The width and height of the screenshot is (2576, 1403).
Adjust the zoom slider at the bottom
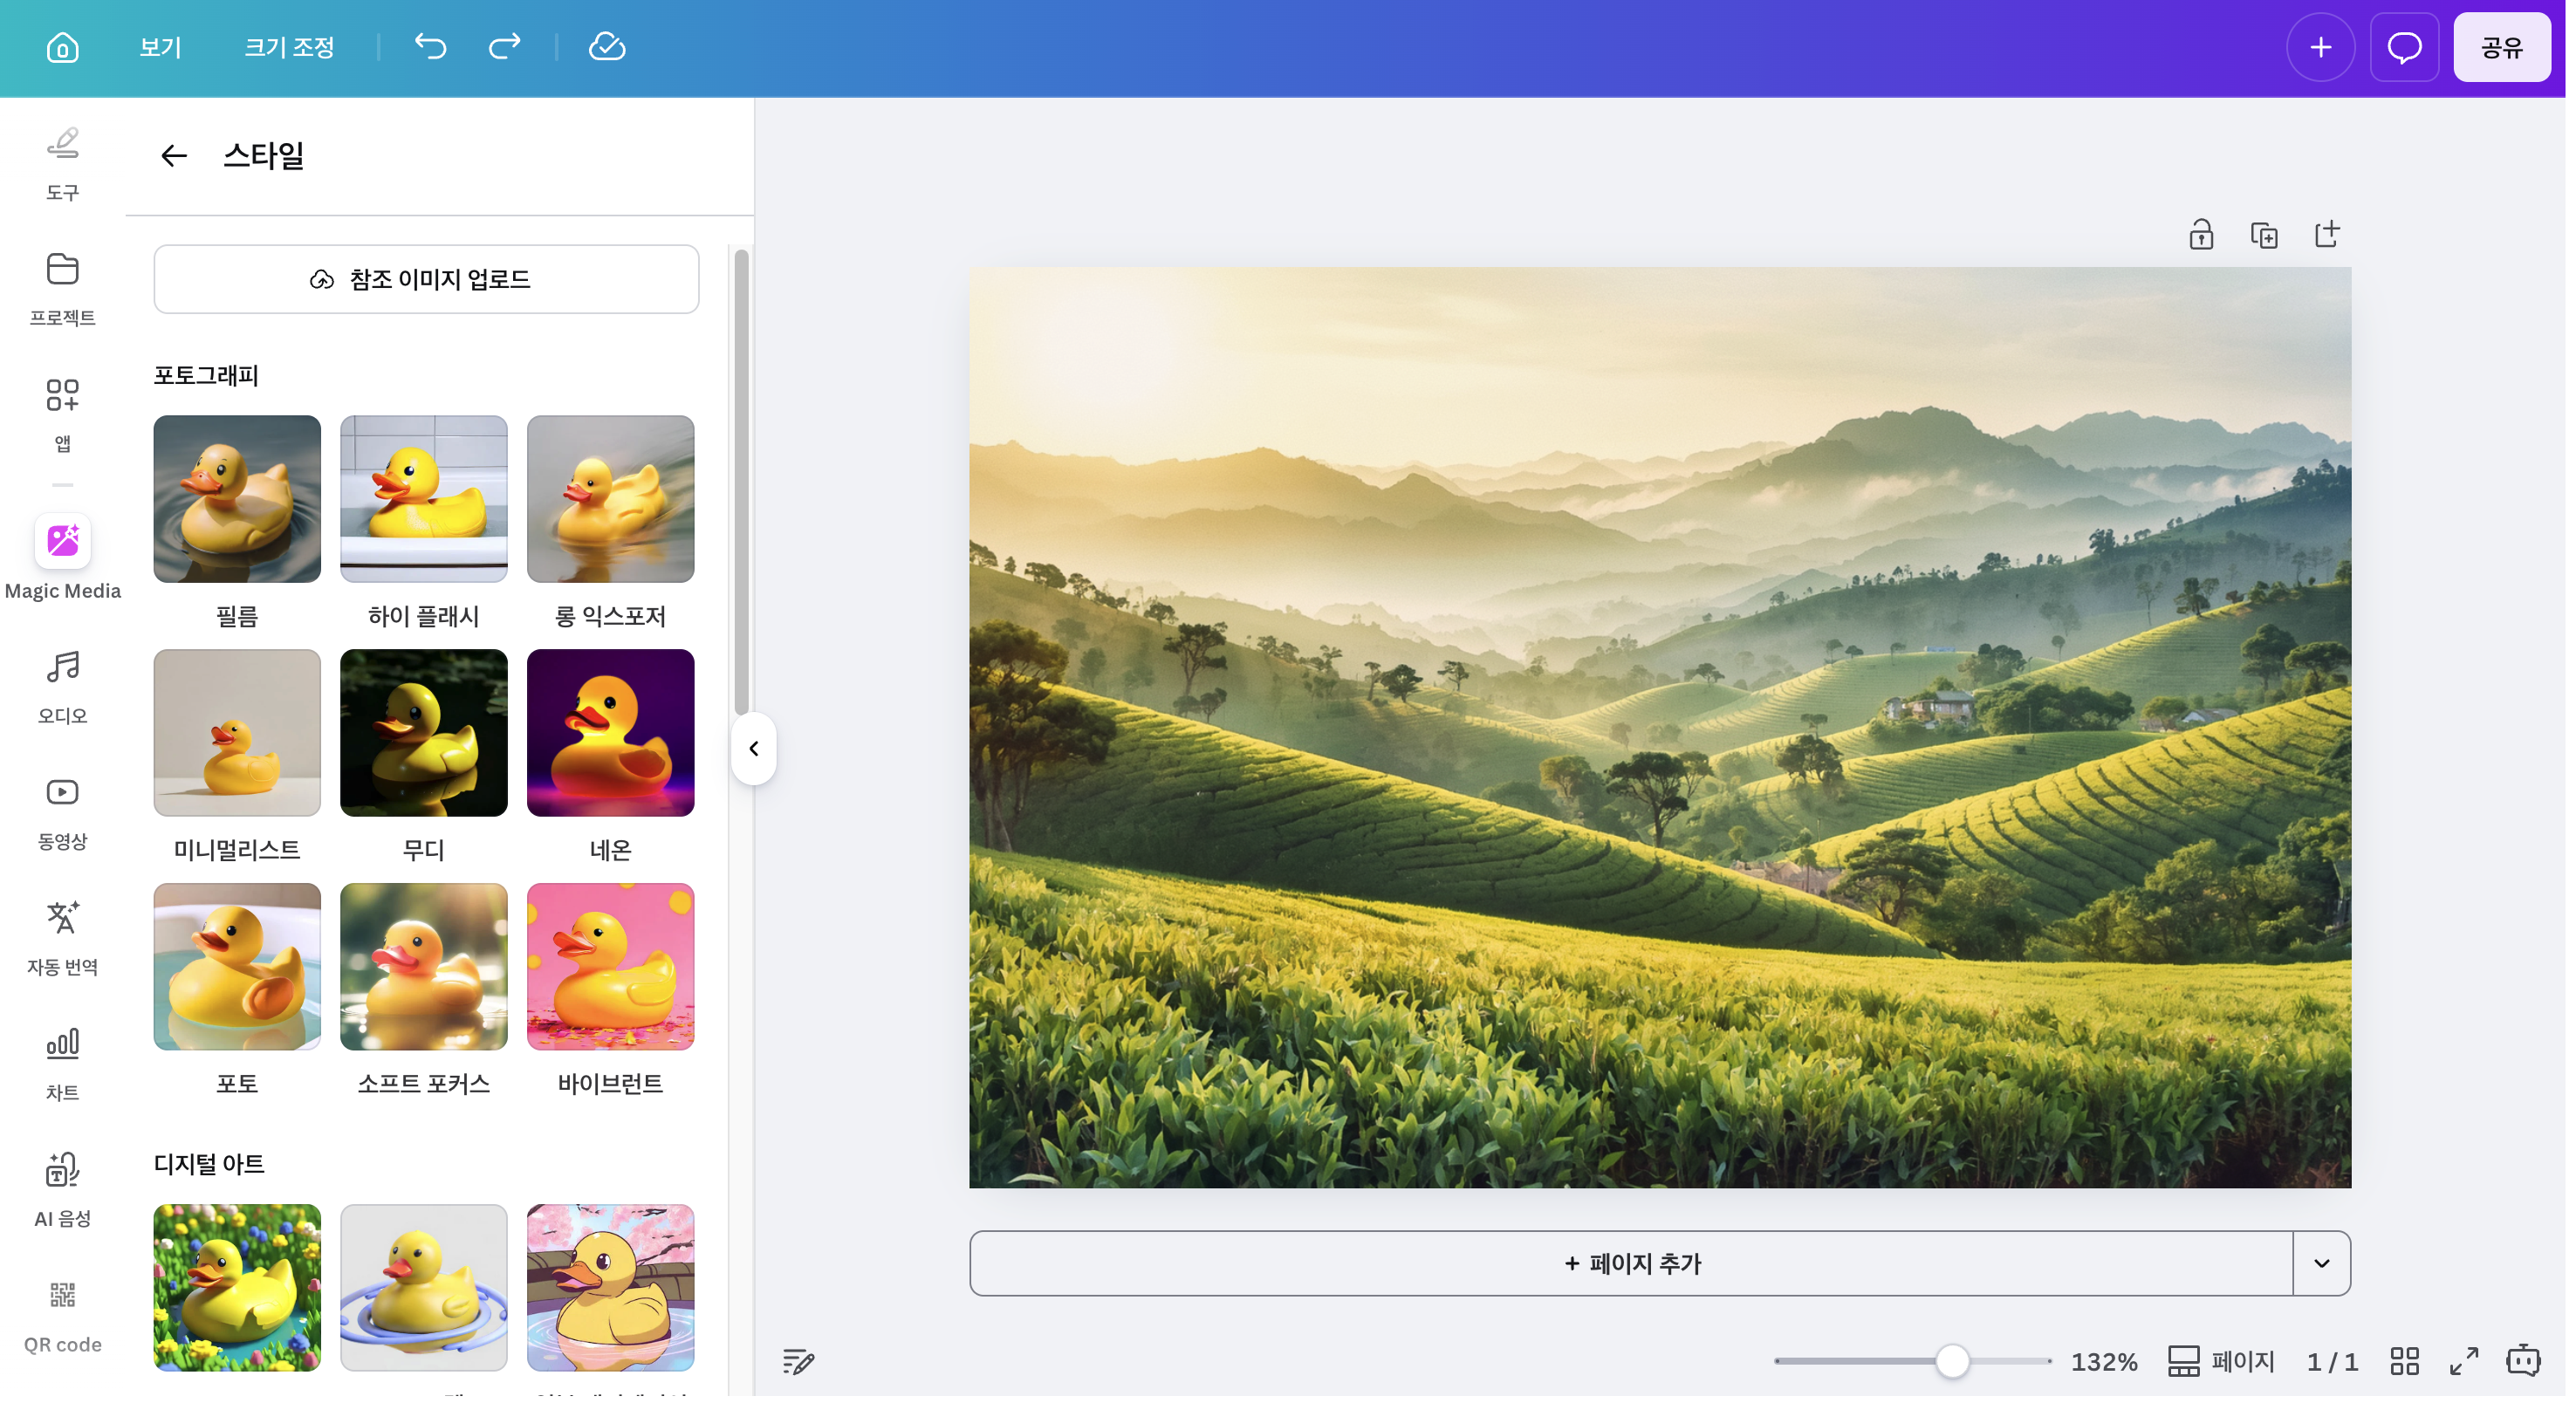tap(1954, 1360)
